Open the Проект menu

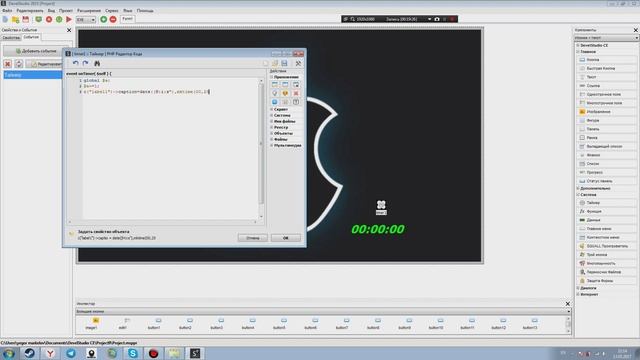tap(66, 11)
